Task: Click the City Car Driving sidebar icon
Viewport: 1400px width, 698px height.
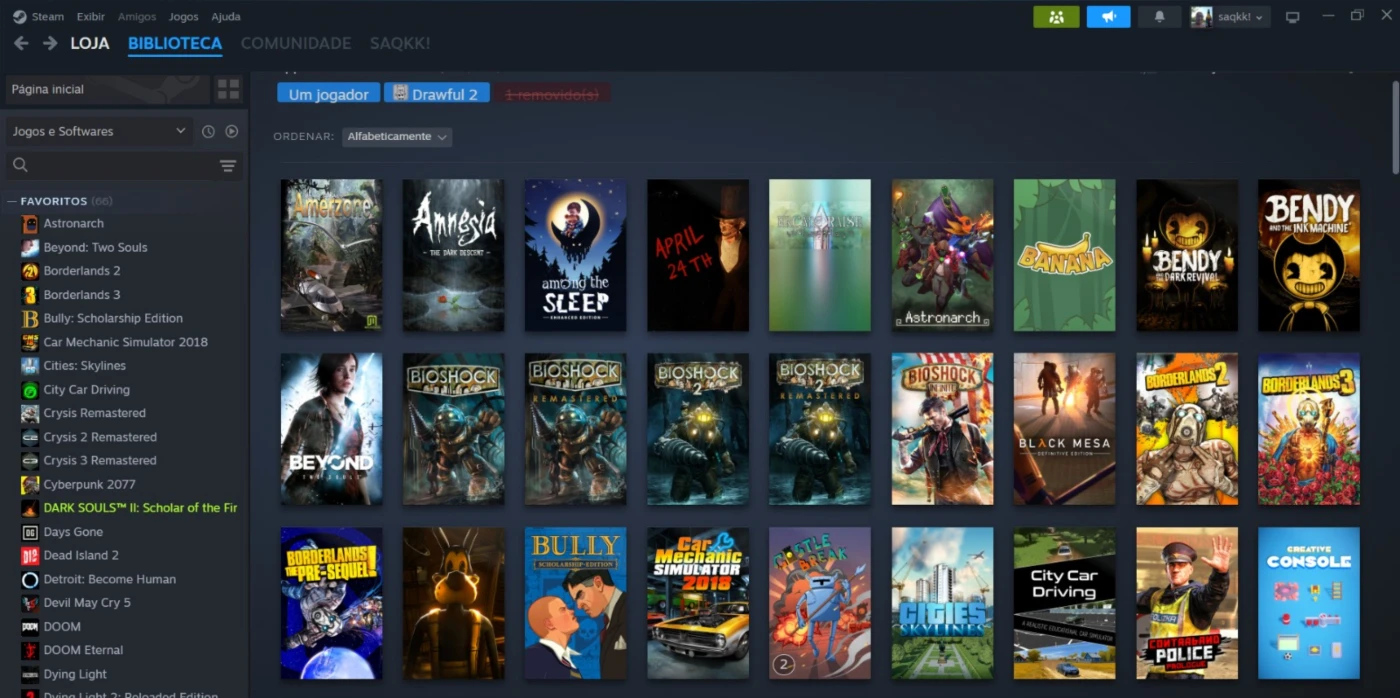Action: tap(30, 390)
